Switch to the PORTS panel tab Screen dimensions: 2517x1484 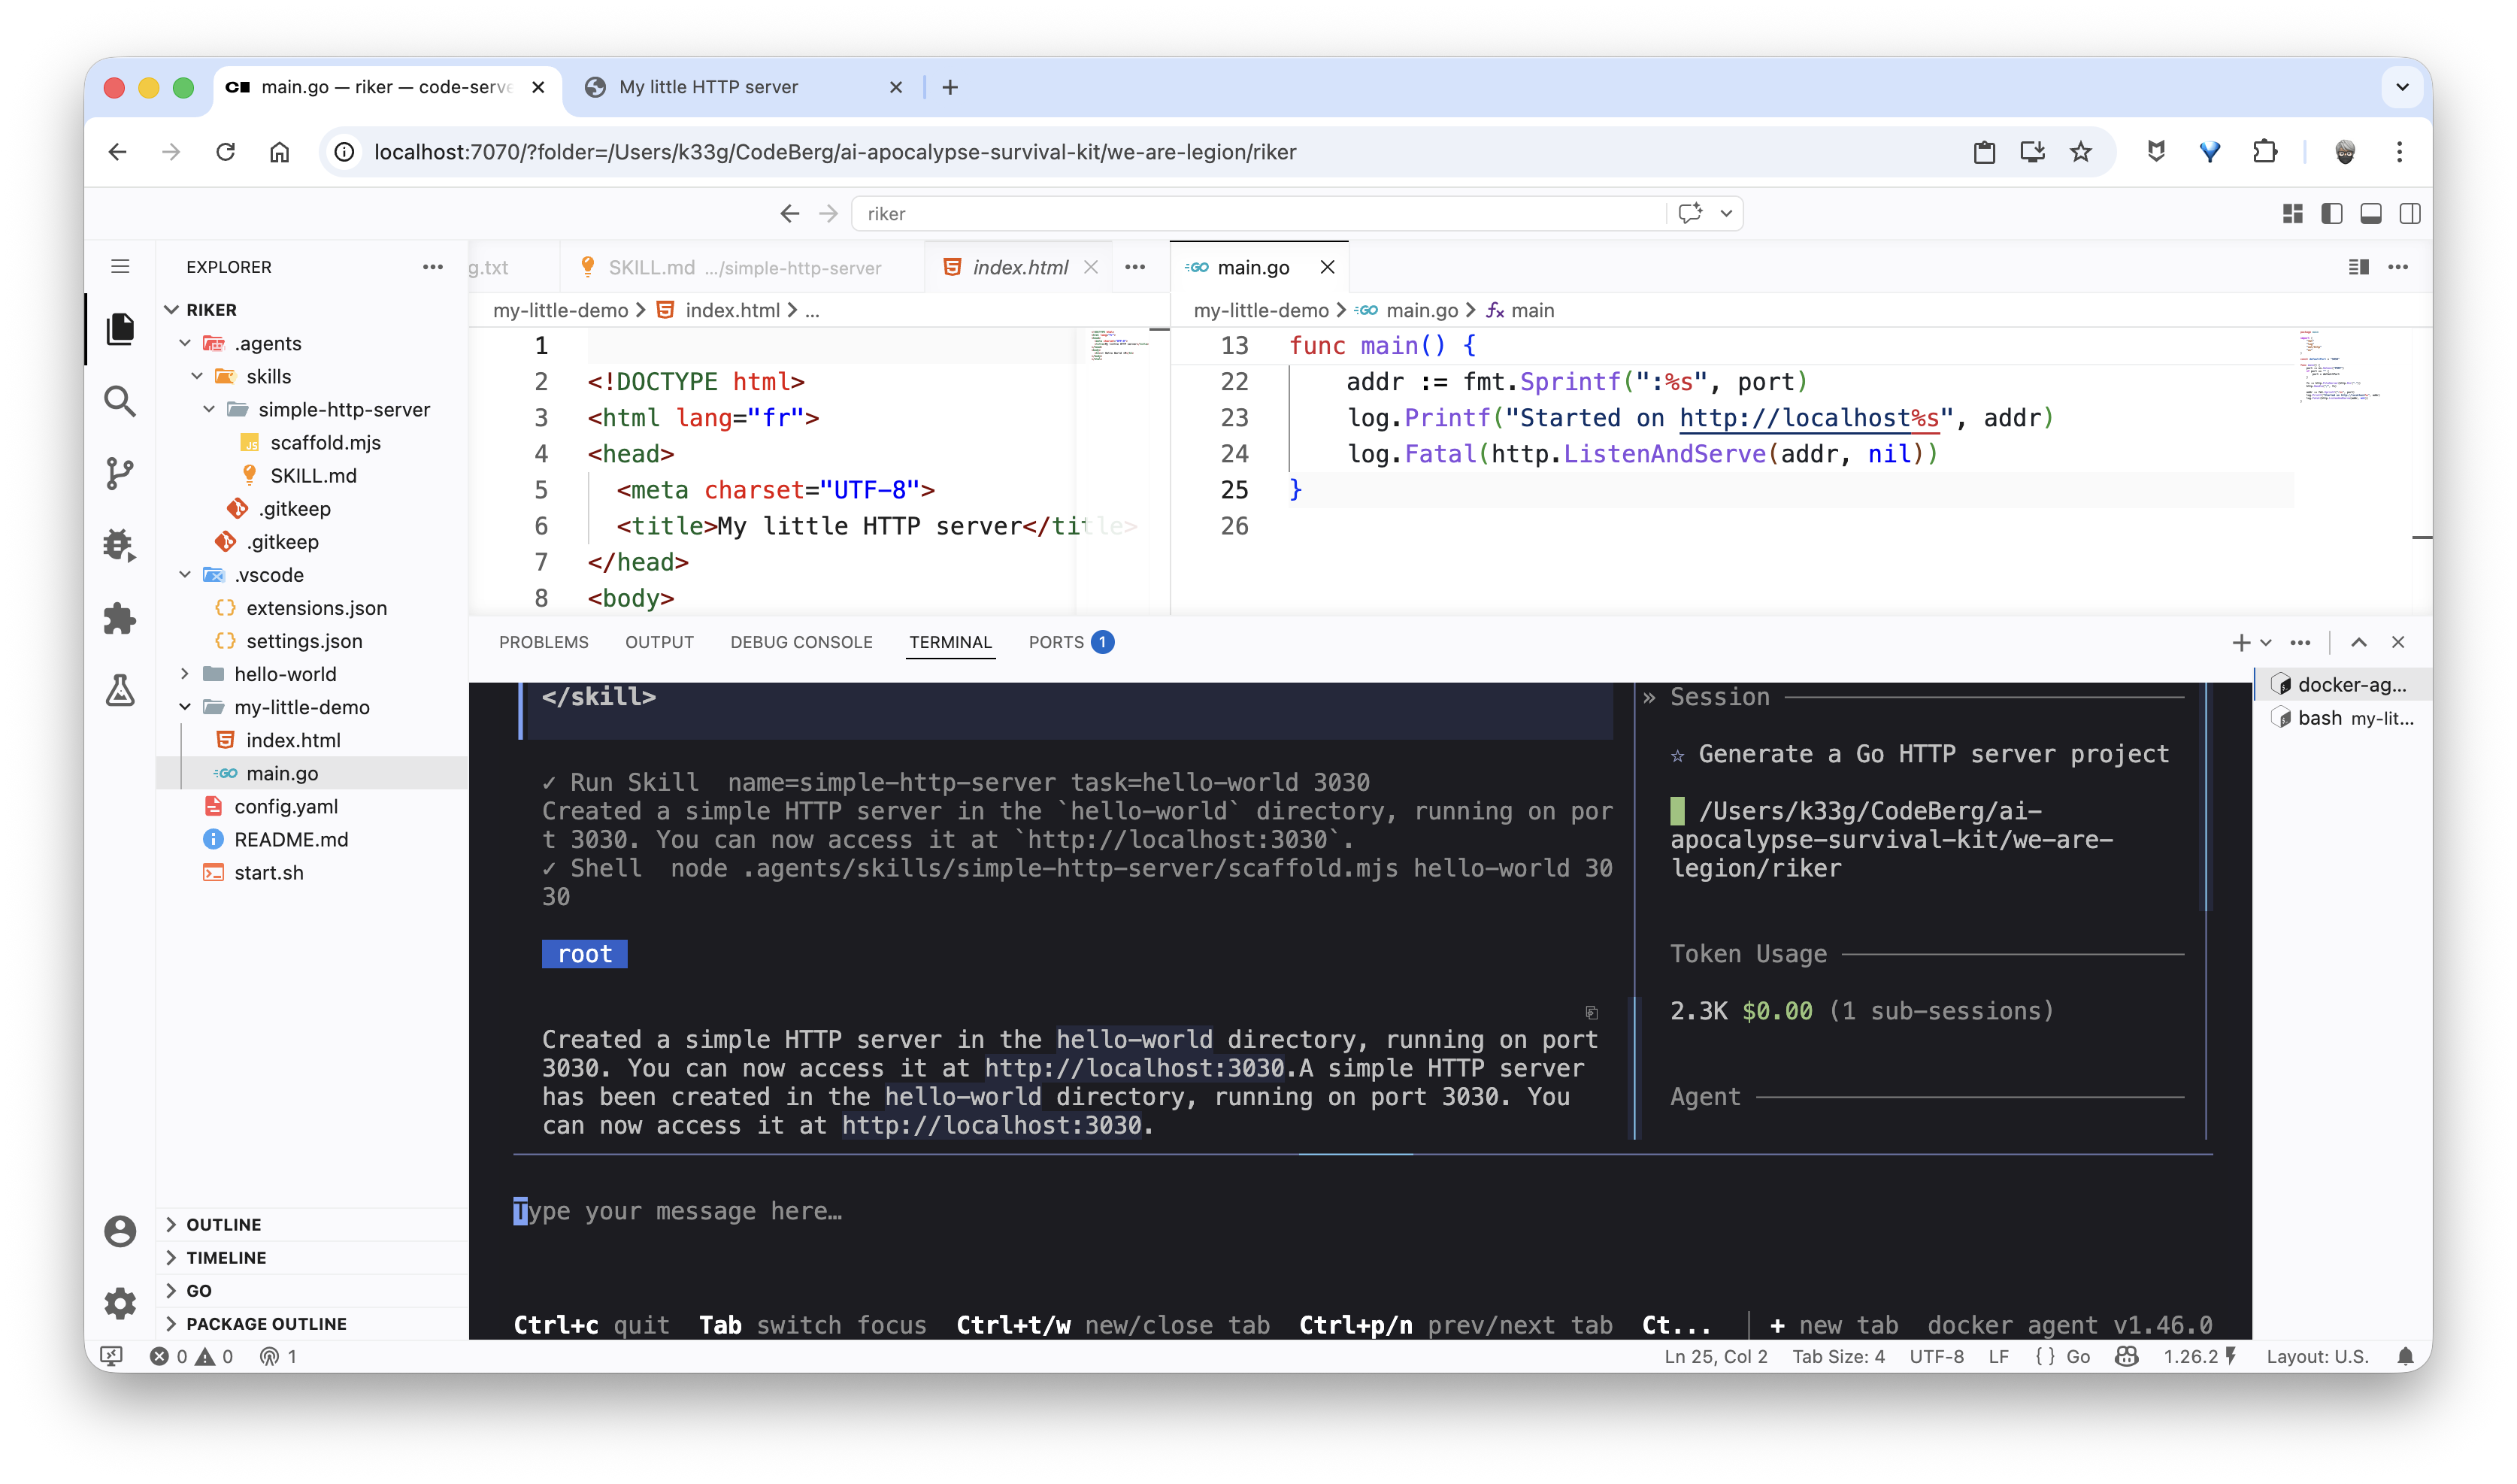(x=1056, y=642)
